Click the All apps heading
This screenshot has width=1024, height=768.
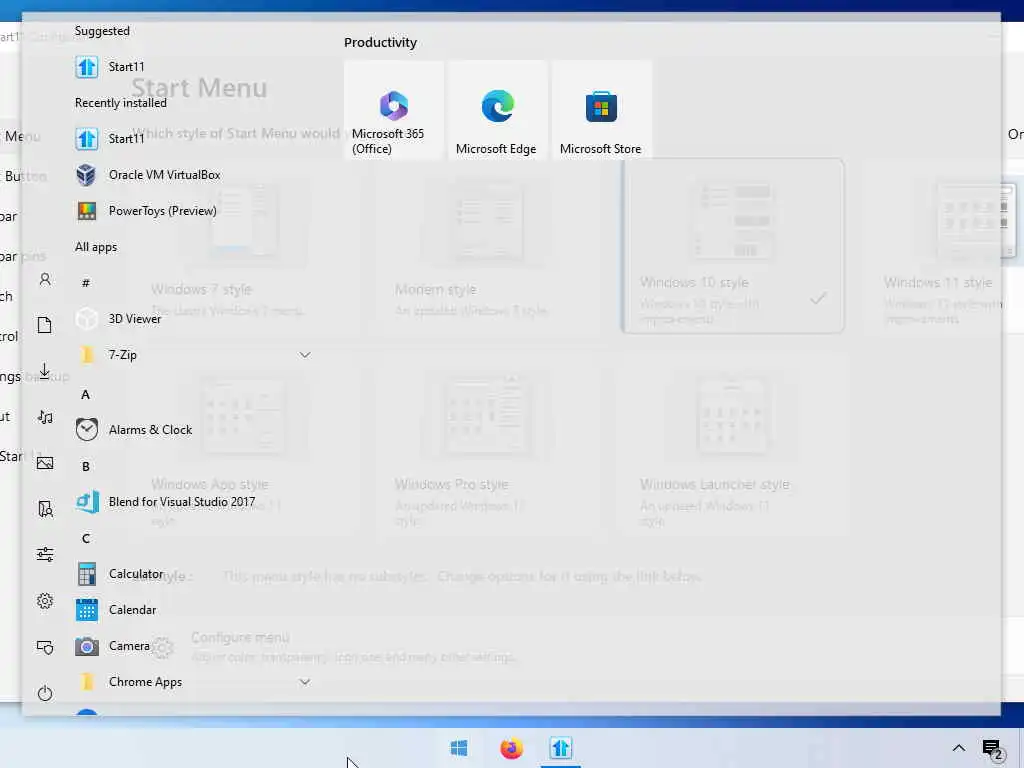tap(96, 247)
